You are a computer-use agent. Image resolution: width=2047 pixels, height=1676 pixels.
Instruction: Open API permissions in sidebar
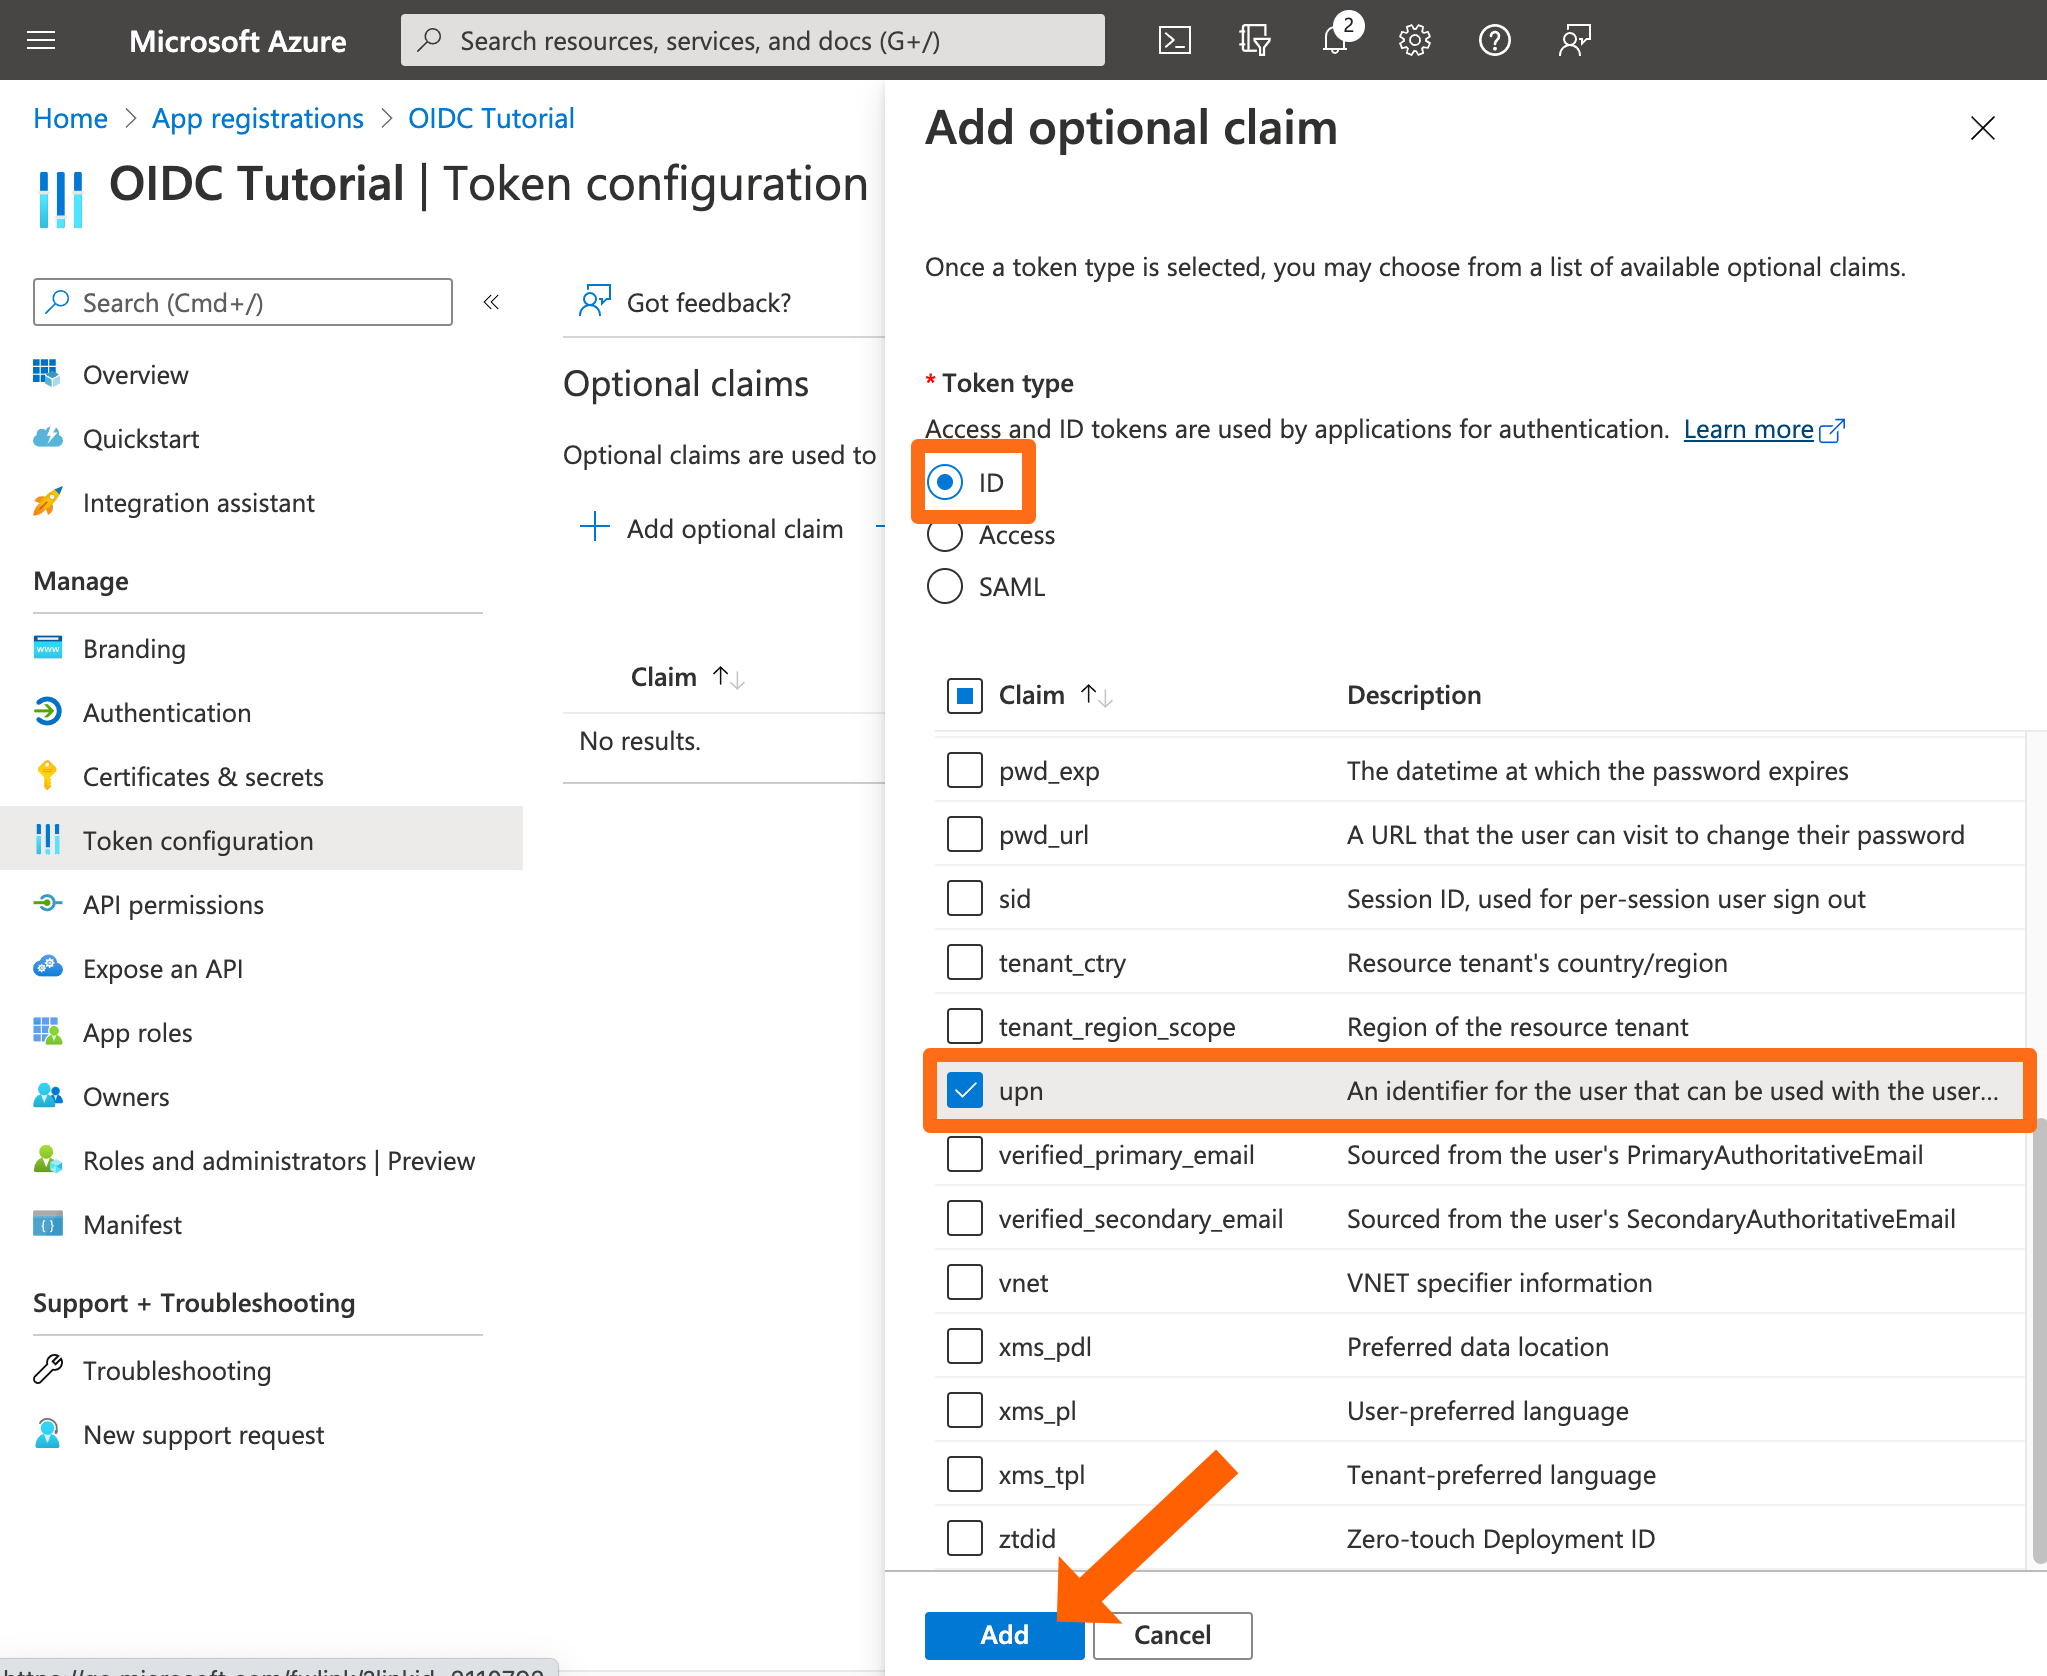click(173, 905)
